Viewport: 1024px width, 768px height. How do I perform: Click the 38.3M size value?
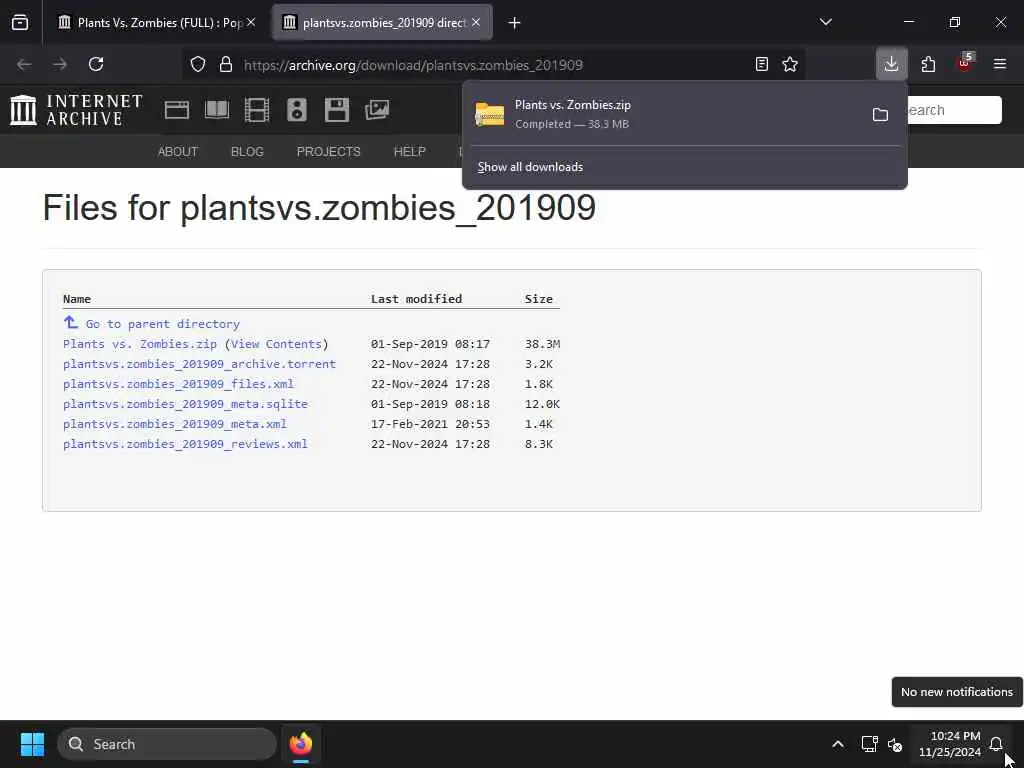click(x=543, y=344)
